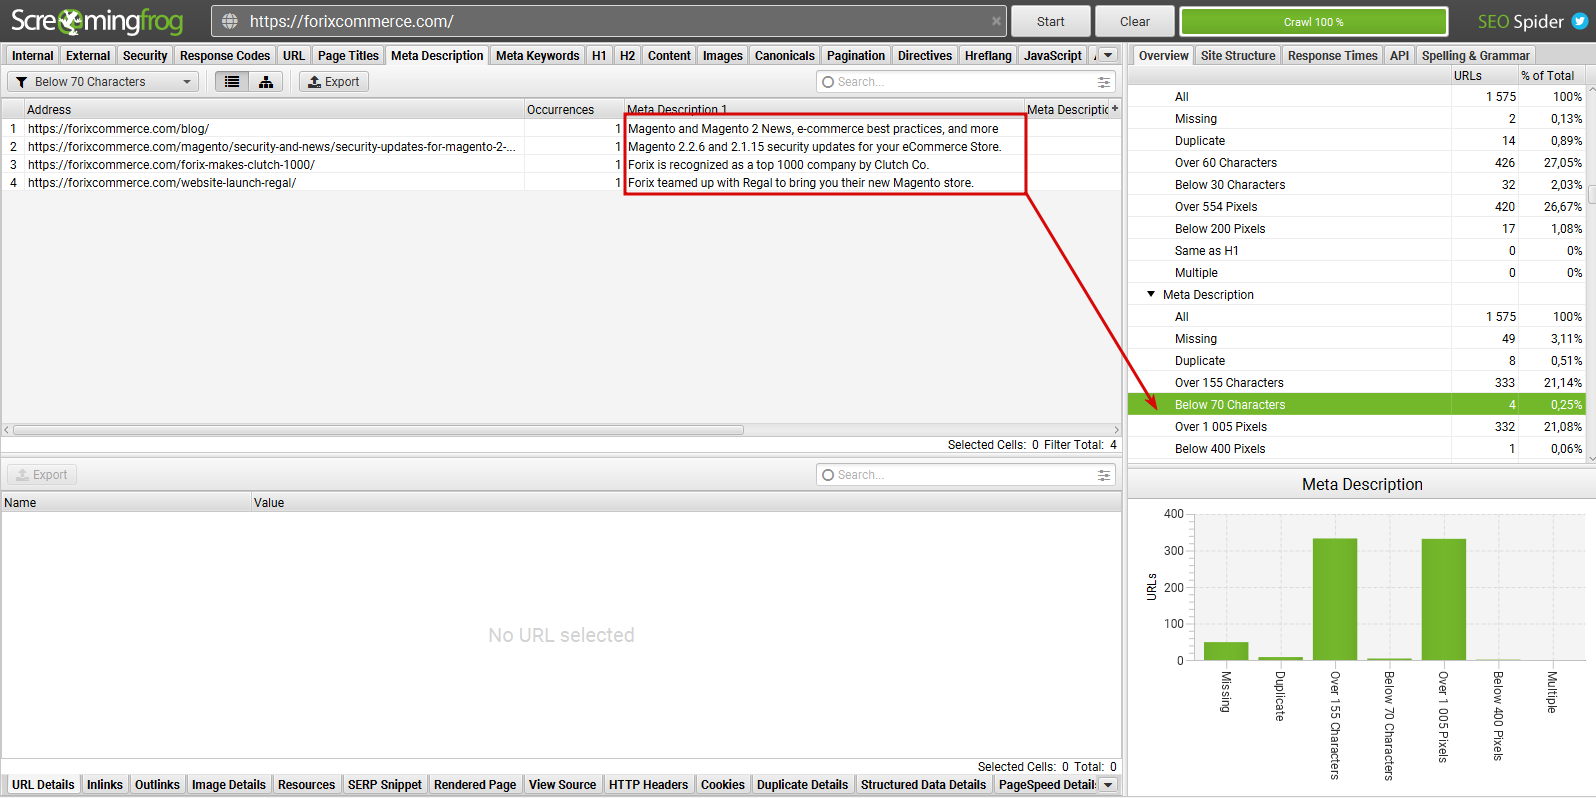Switch to list view mode
This screenshot has height=798, width=1596.
tap(232, 82)
